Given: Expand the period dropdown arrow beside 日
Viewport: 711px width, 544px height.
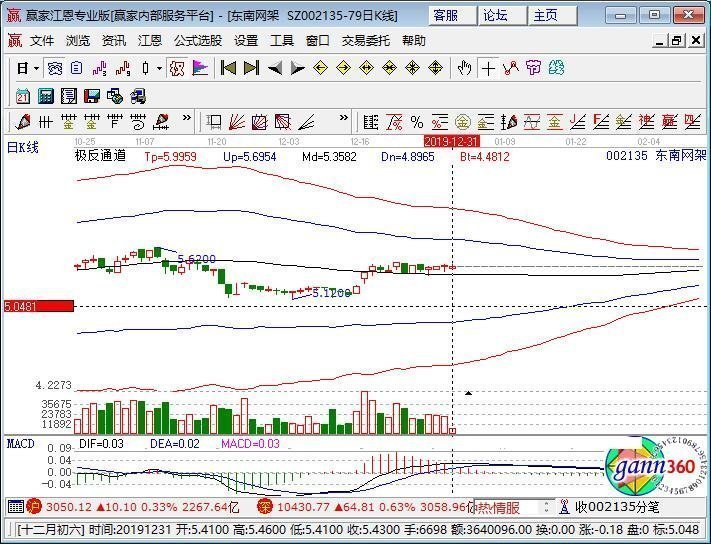Looking at the screenshot, I should pyautogui.click(x=36, y=69).
